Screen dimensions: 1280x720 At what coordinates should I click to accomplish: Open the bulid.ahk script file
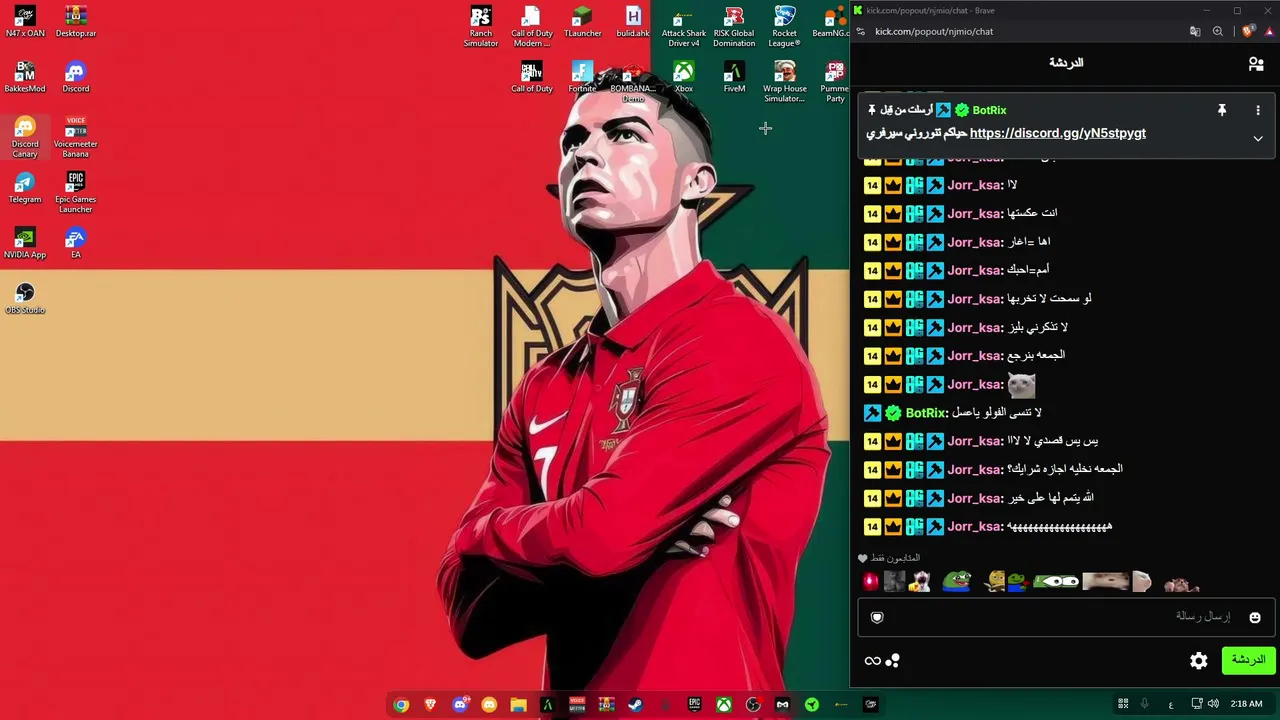[x=633, y=22]
